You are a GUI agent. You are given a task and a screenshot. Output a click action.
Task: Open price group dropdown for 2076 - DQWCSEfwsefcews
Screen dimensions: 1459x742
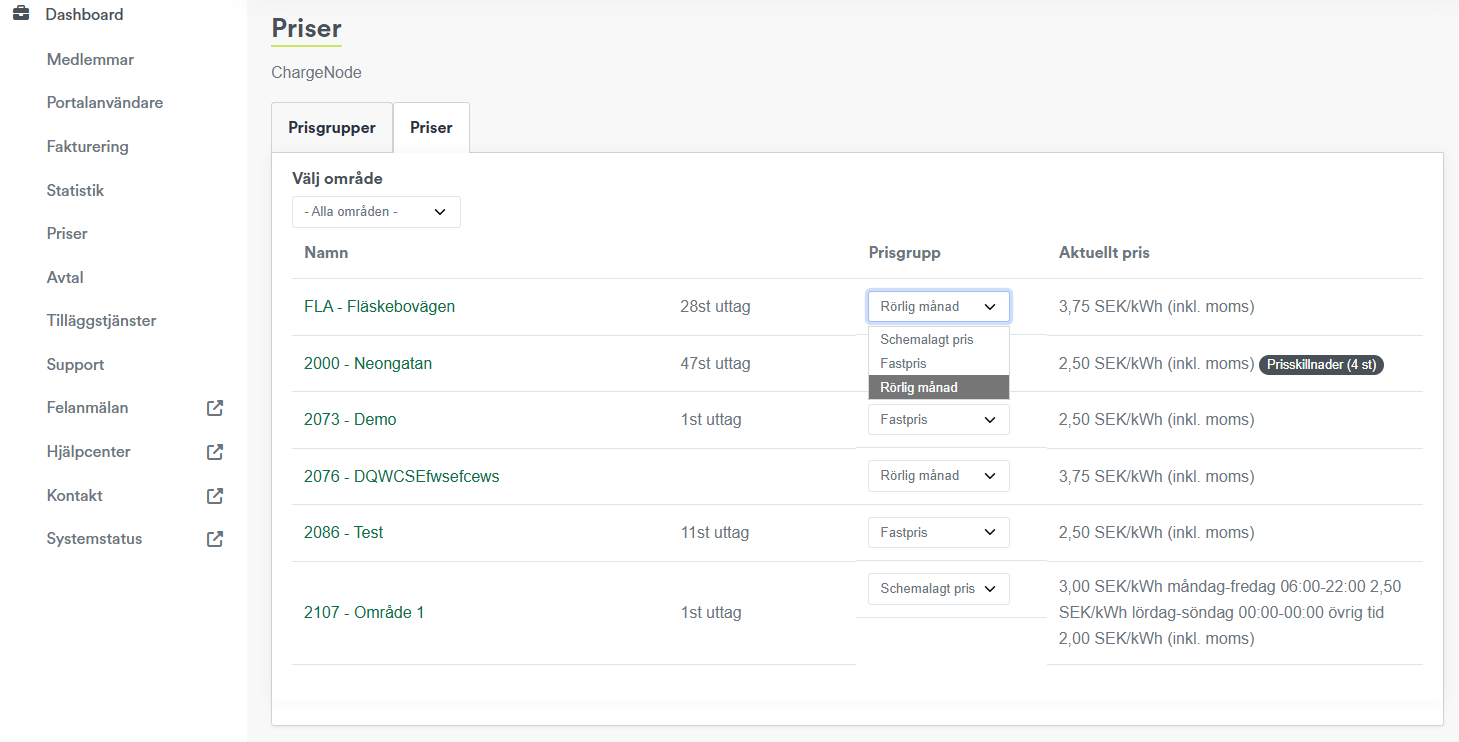938,476
